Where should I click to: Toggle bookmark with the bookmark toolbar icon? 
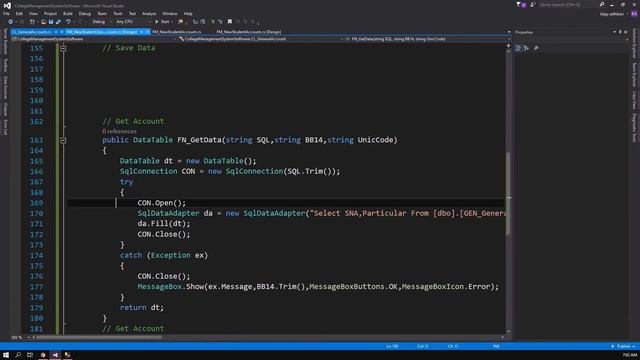coord(230,22)
